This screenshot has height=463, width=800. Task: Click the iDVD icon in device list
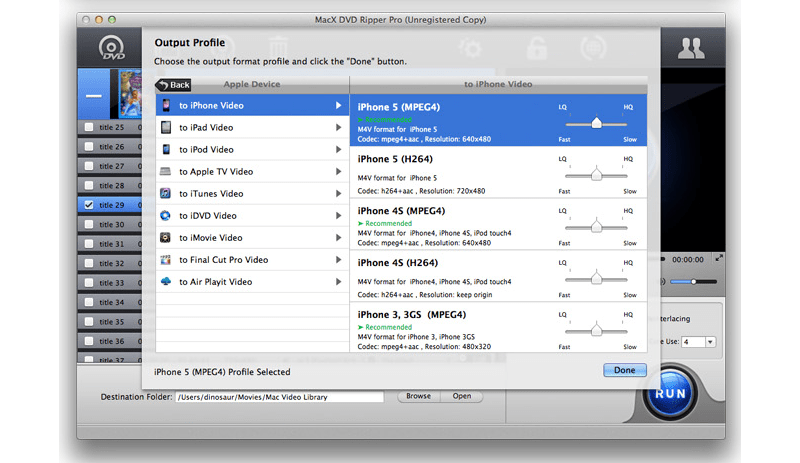tap(165, 215)
